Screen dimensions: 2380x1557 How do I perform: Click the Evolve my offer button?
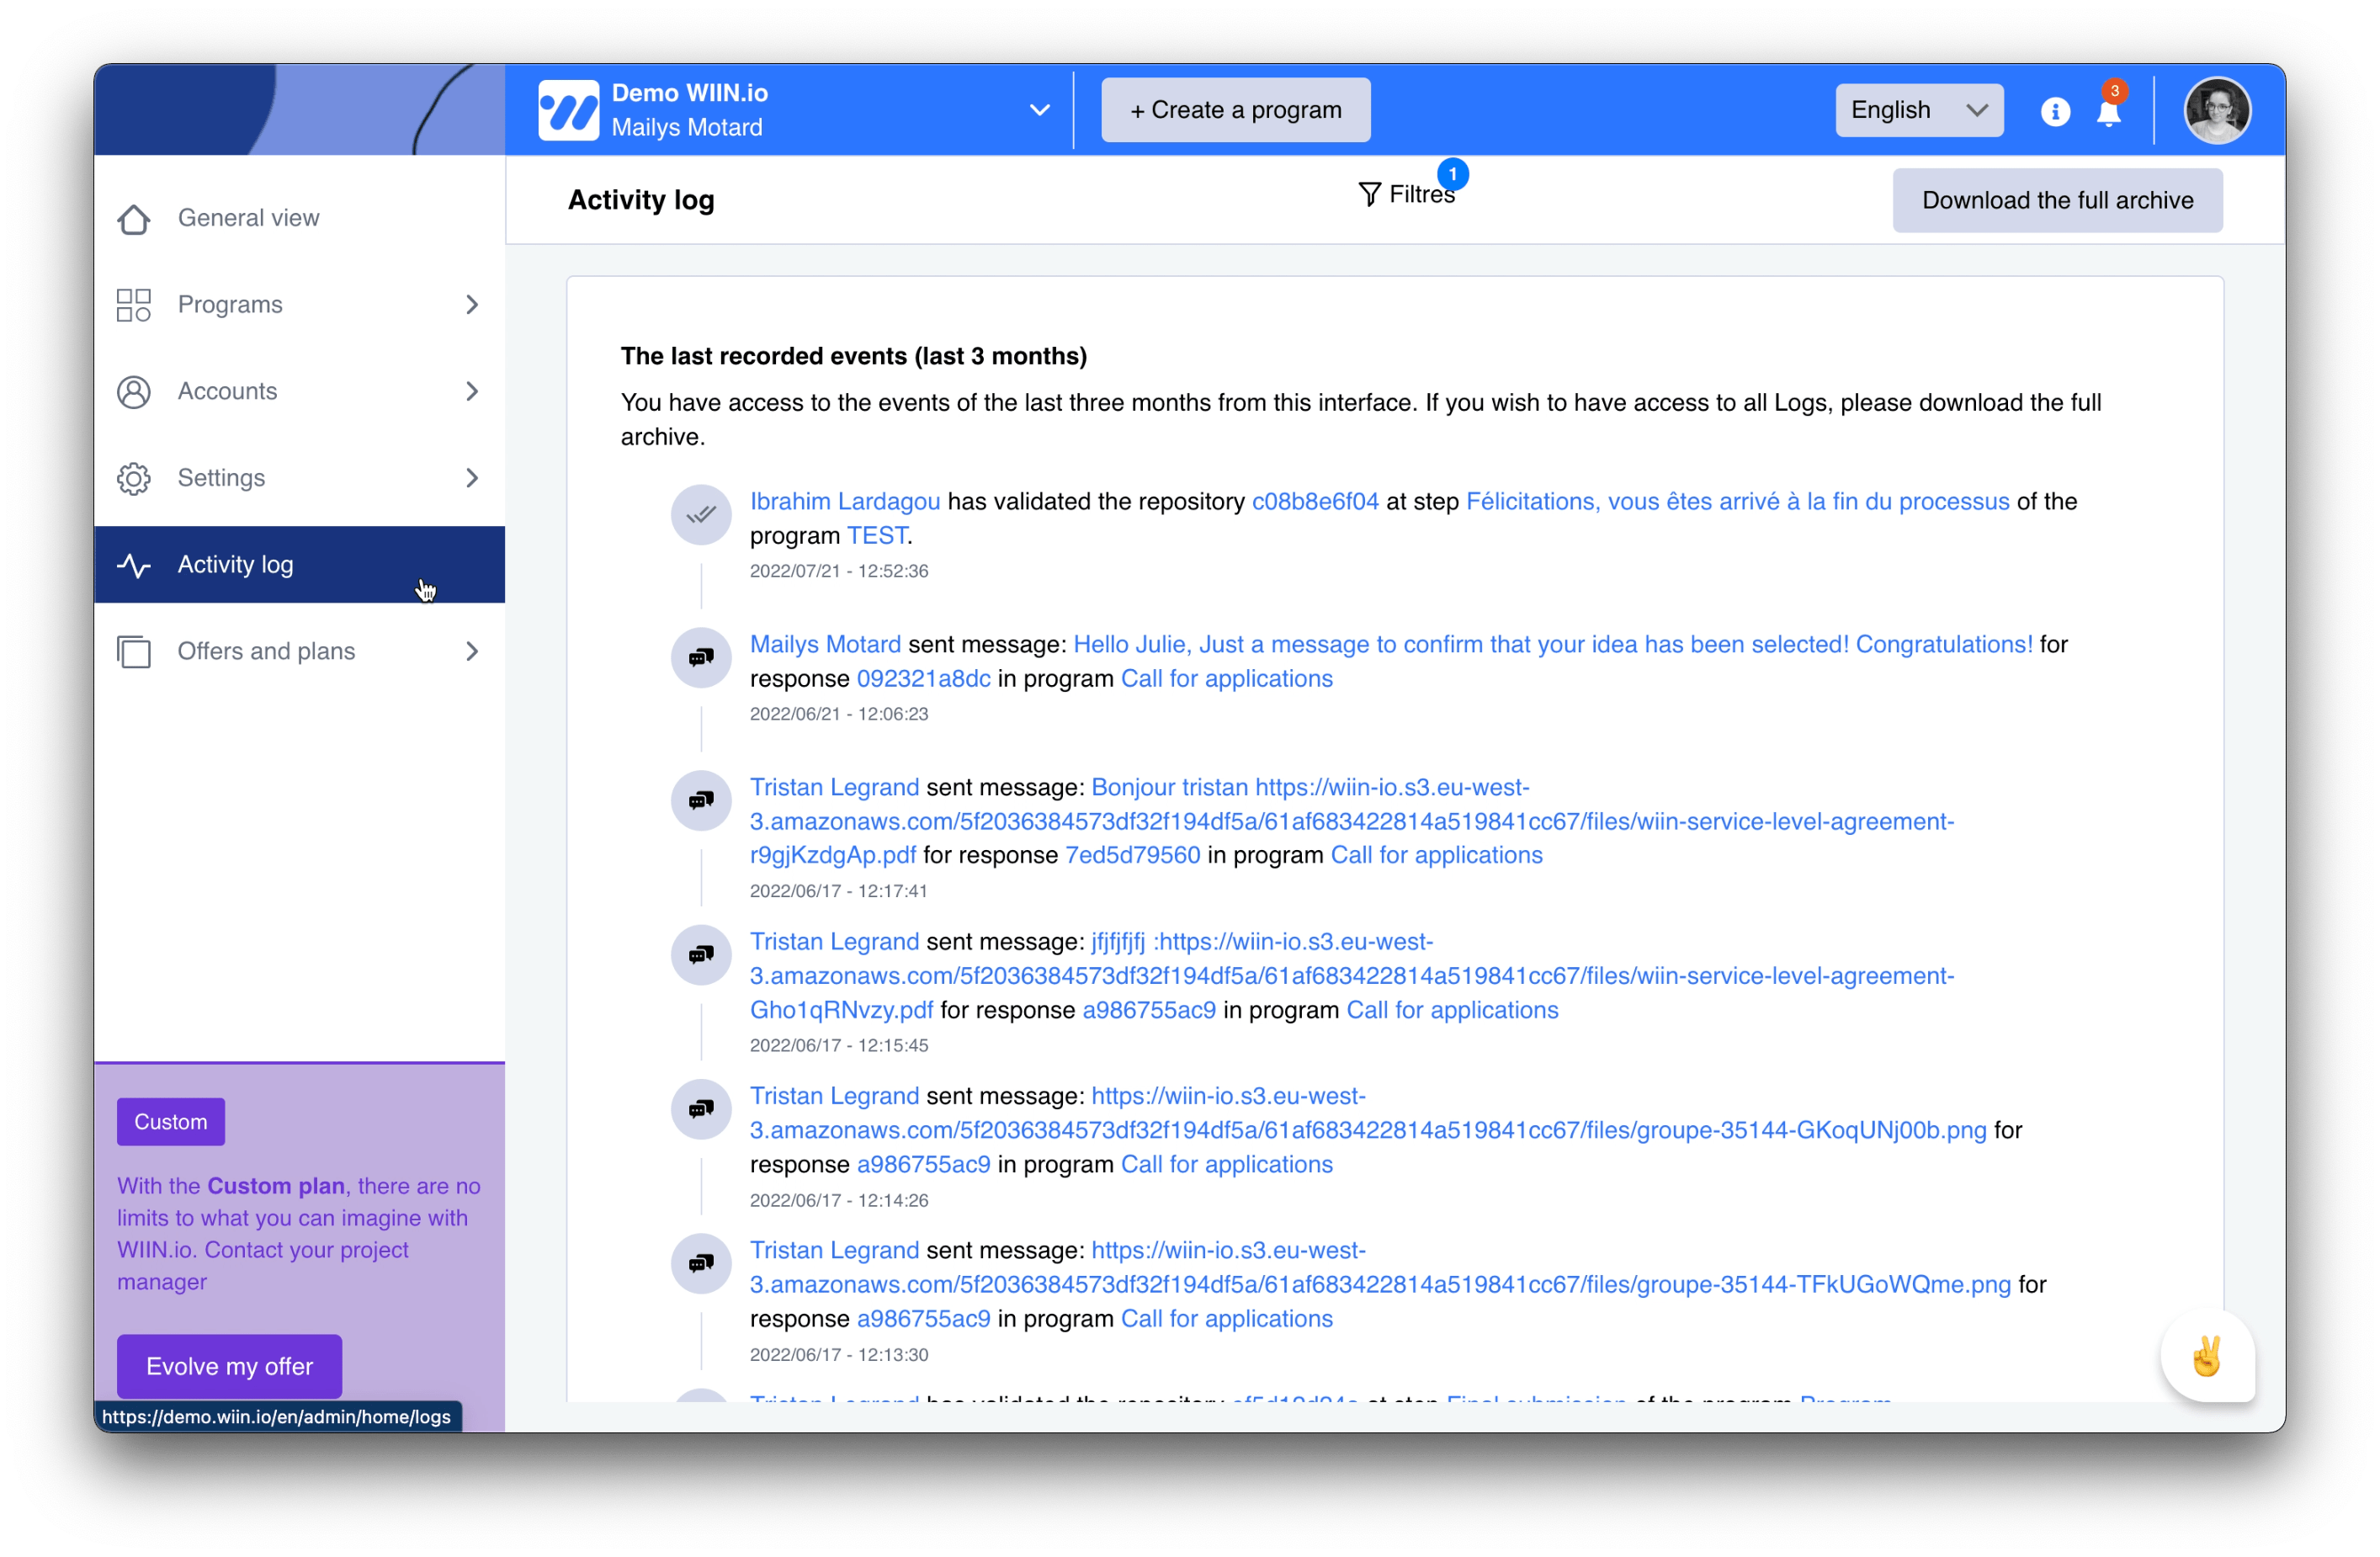[228, 1365]
